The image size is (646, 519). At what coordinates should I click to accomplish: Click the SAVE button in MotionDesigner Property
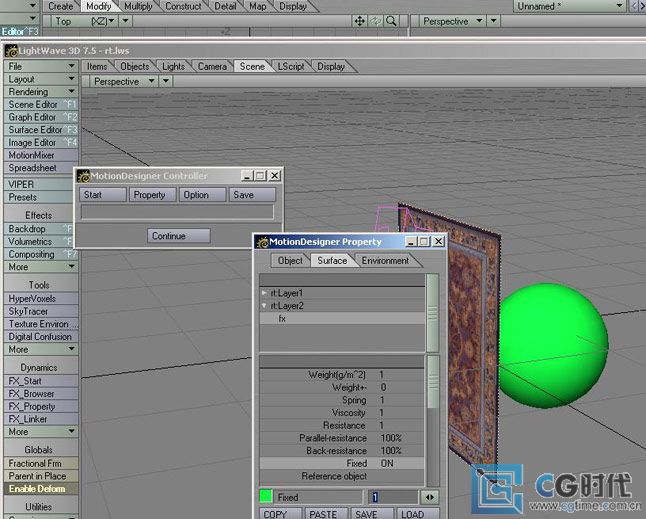click(372, 514)
